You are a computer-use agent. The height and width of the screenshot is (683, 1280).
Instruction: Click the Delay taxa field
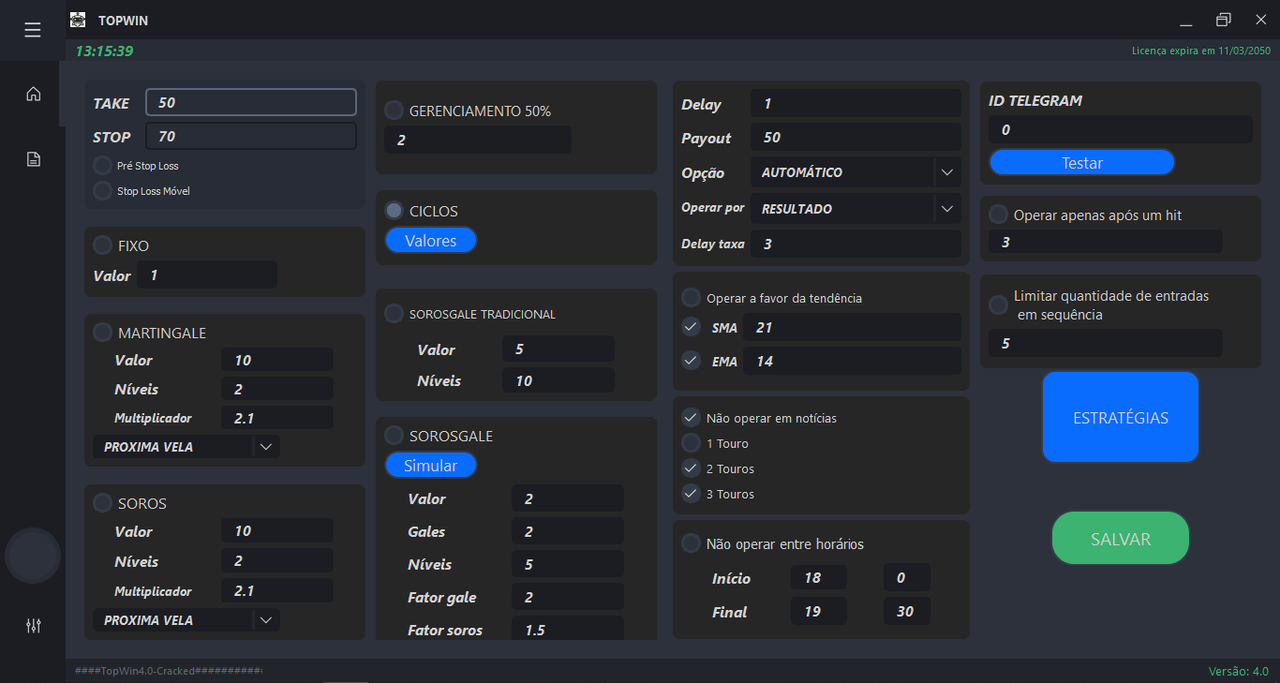pos(856,244)
